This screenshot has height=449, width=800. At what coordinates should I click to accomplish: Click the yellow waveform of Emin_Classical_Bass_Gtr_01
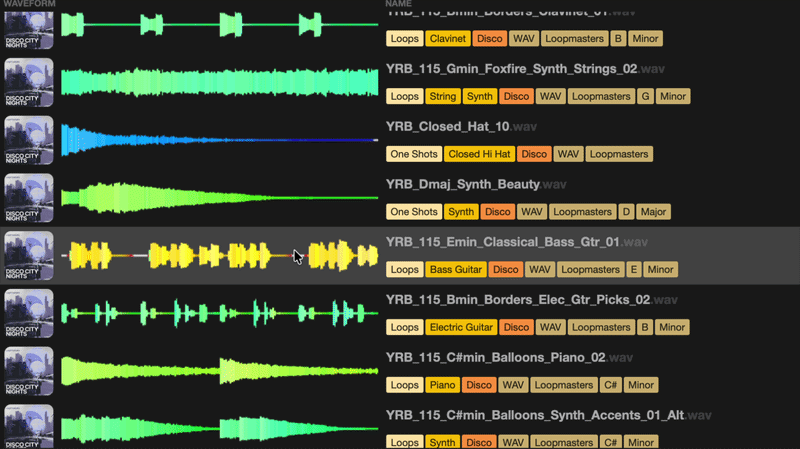point(219,255)
